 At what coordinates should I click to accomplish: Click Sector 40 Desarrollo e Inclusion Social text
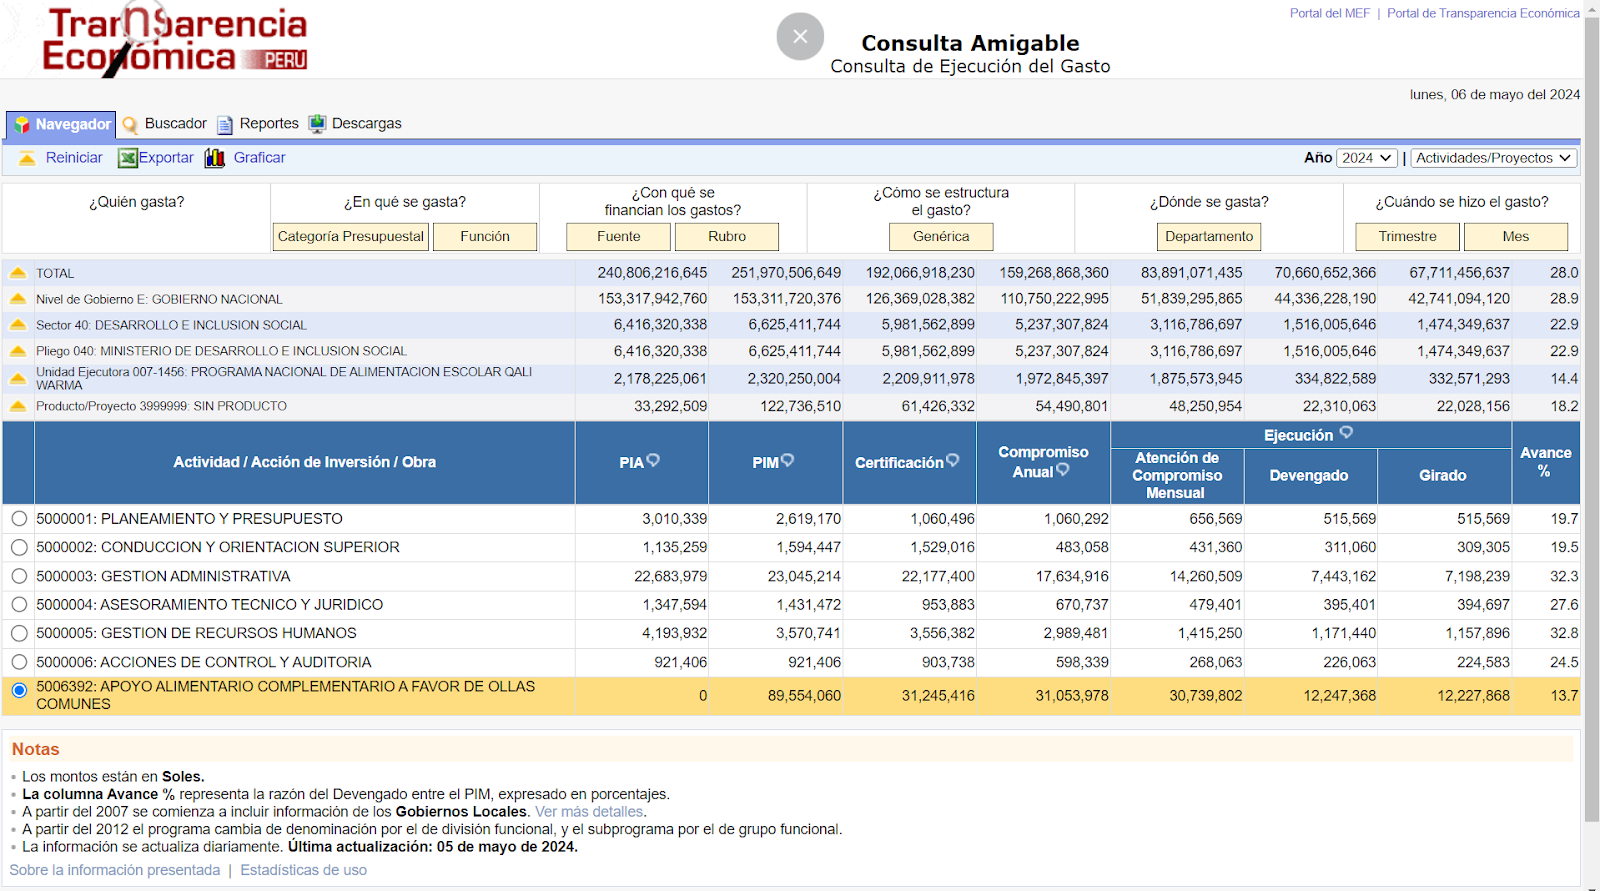pos(171,325)
